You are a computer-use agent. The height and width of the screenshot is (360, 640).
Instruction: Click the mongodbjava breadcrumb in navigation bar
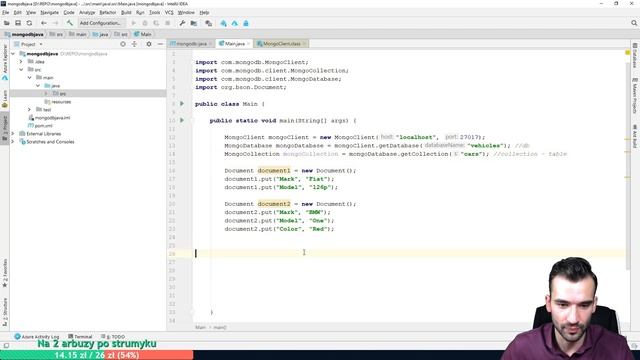pos(24,34)
